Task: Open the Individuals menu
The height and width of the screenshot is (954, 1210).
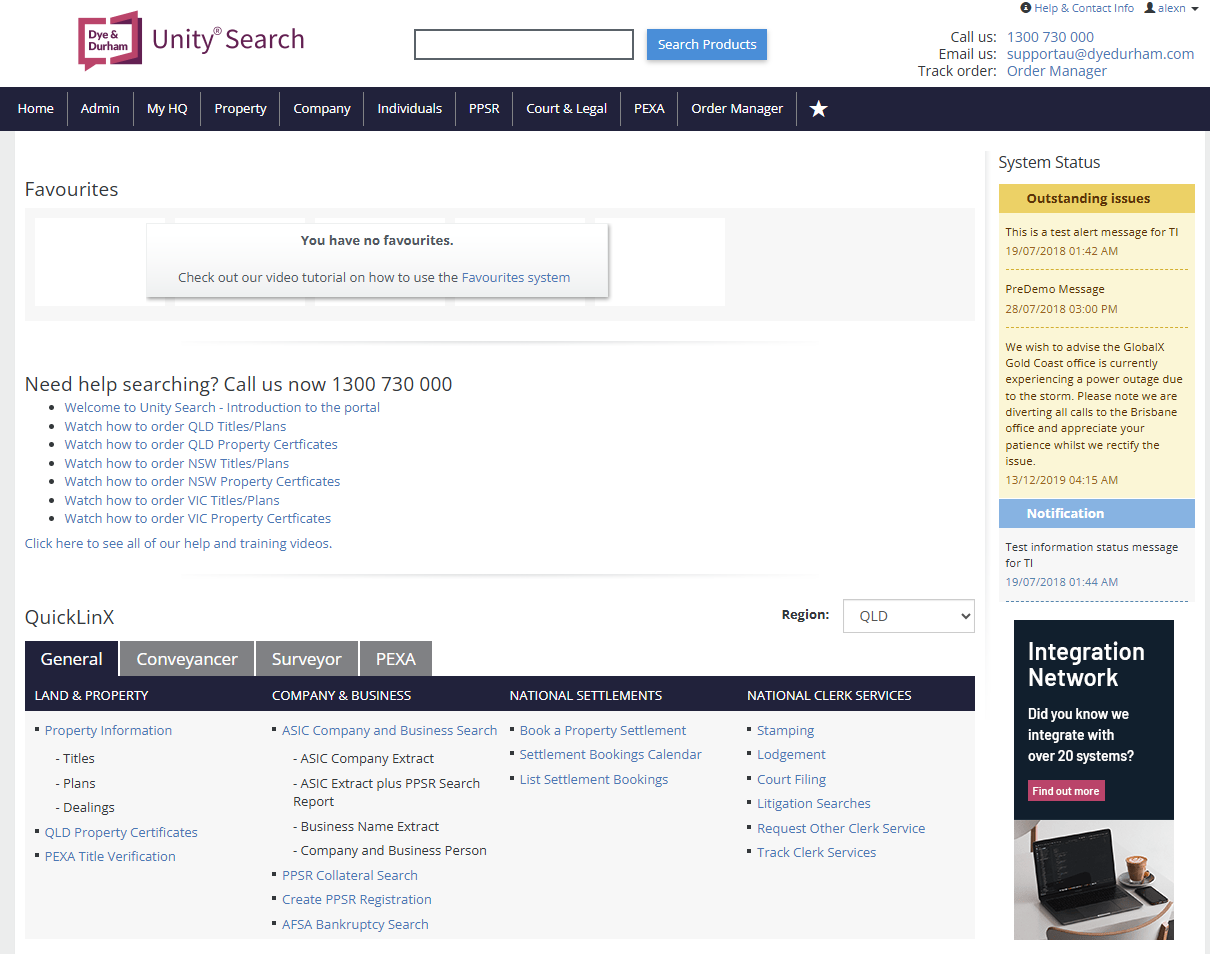Action: click(410, 108)
